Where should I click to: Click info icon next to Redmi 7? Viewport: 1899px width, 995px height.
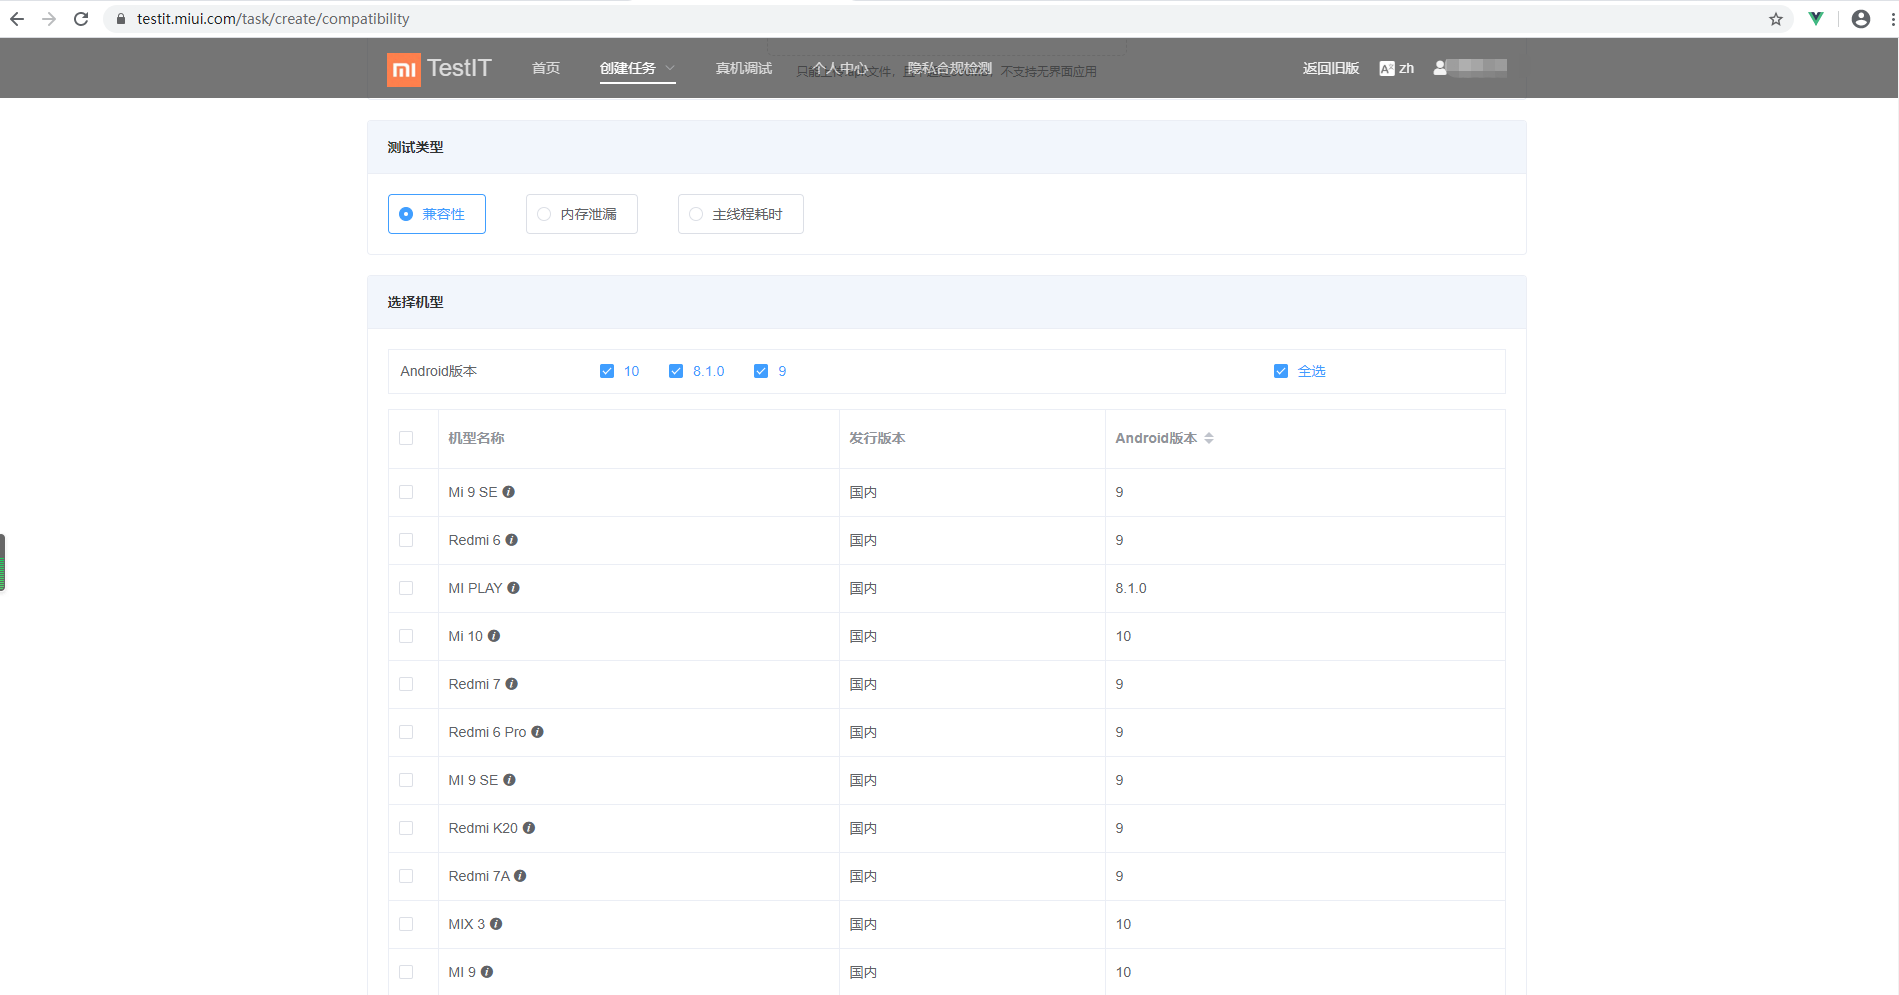coord(511,684)
